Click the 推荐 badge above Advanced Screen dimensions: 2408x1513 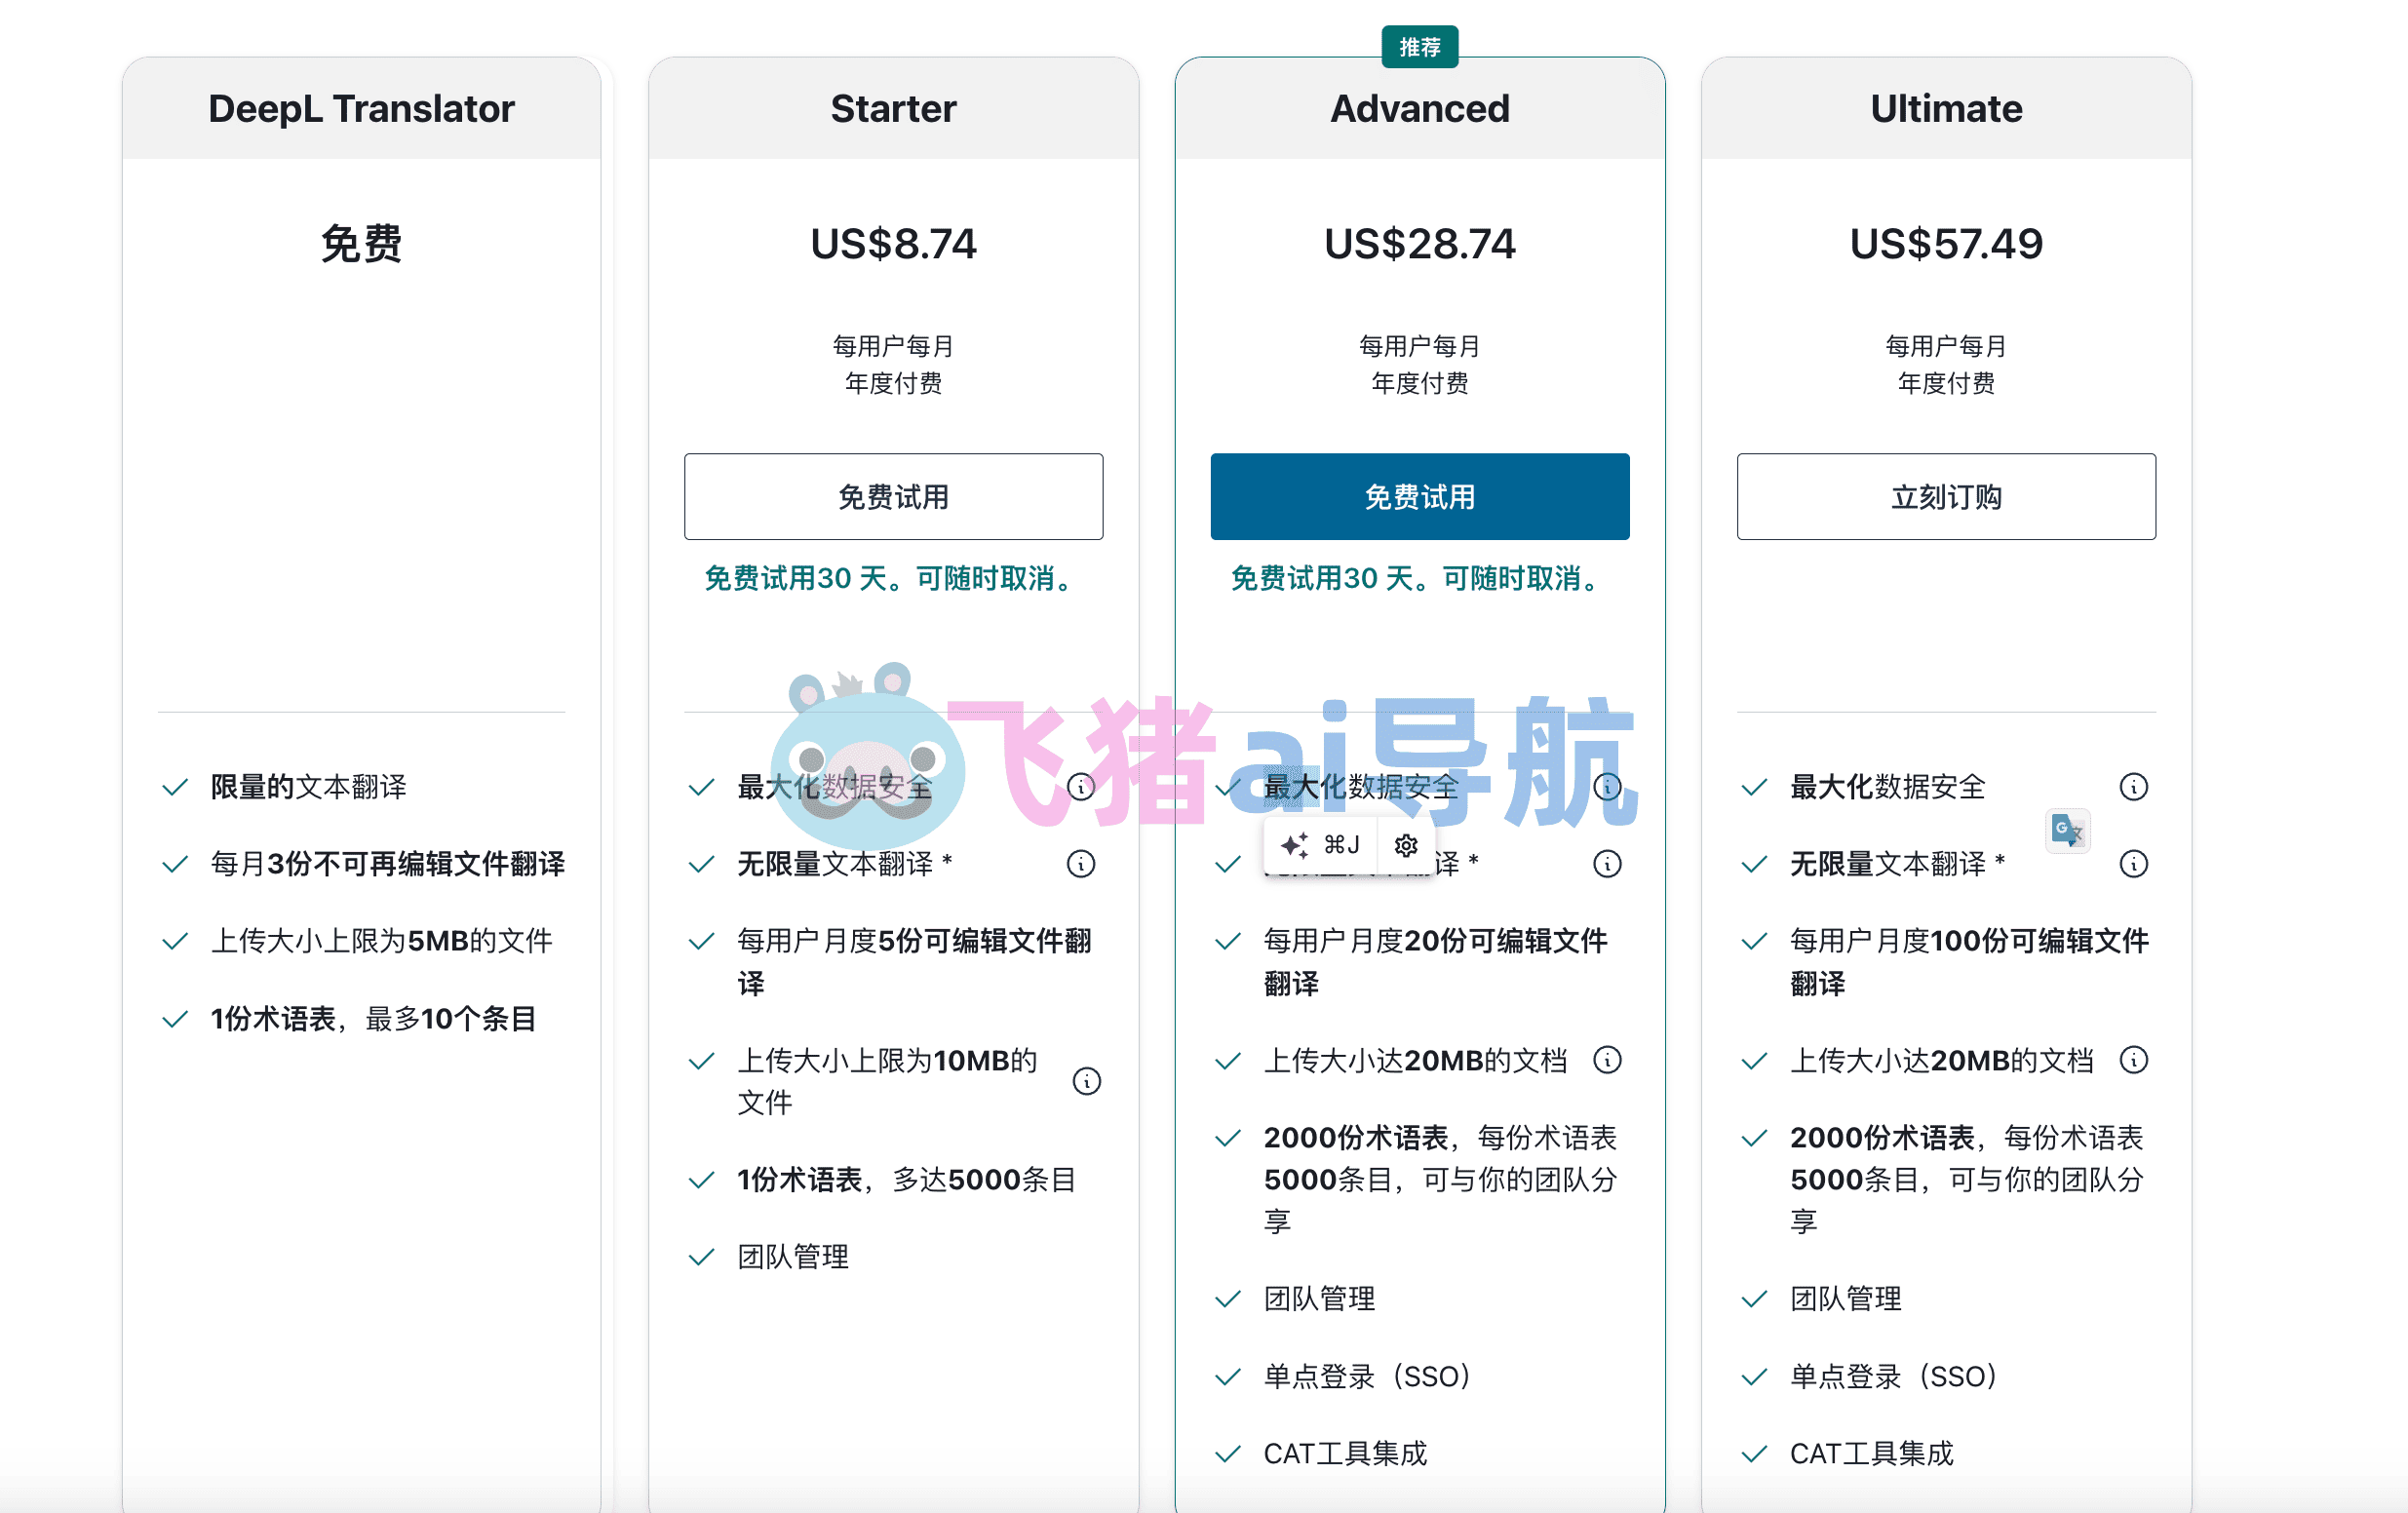coord(1419,47)
